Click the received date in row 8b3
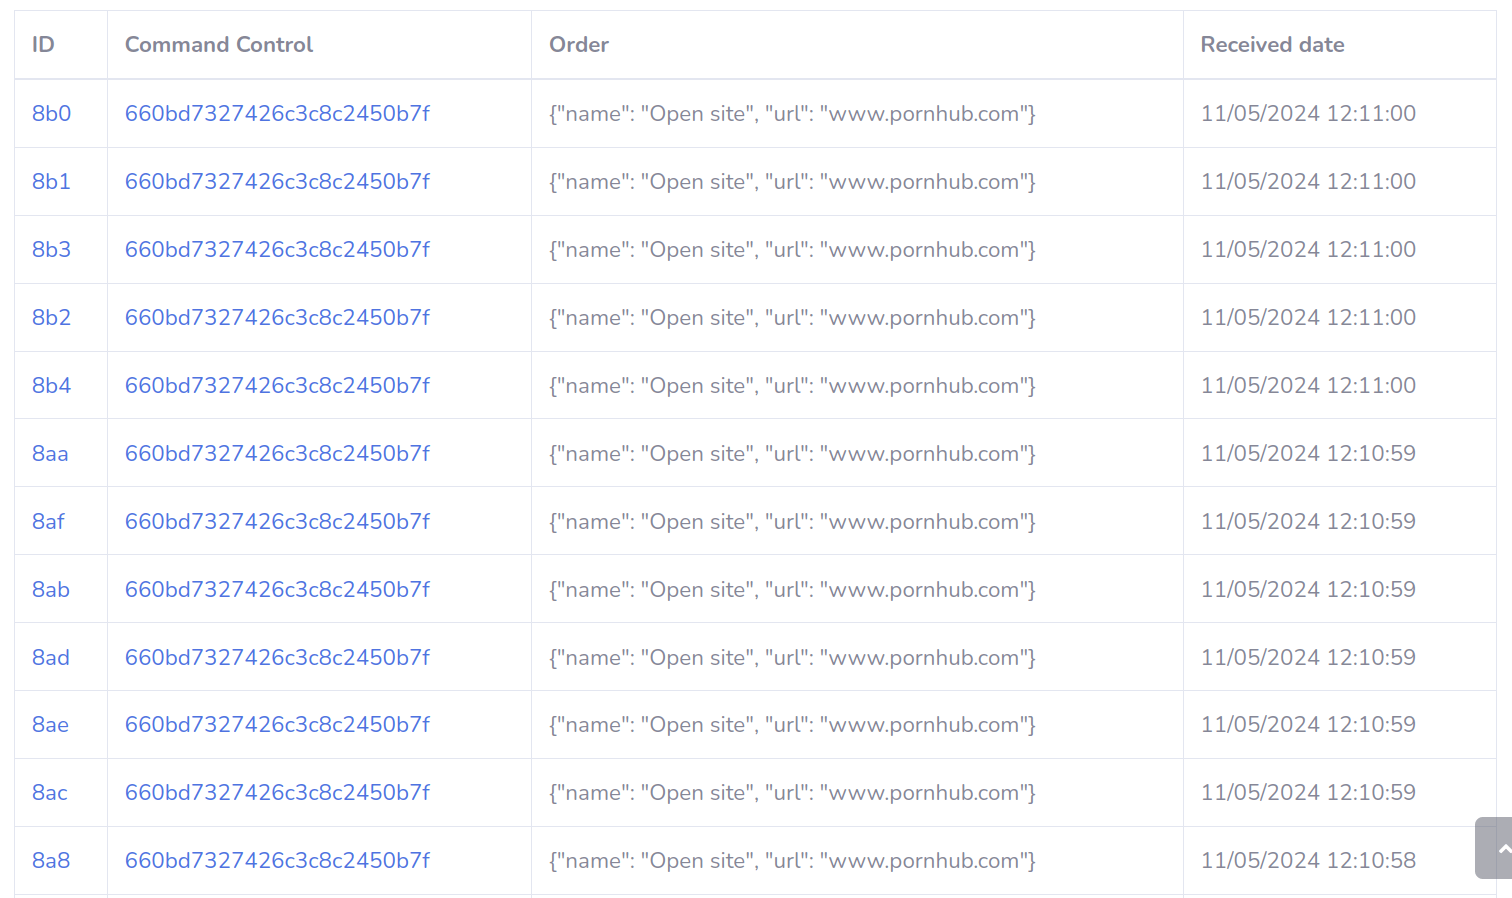Screen dimensions: 1512x898 coord(1308,250)
